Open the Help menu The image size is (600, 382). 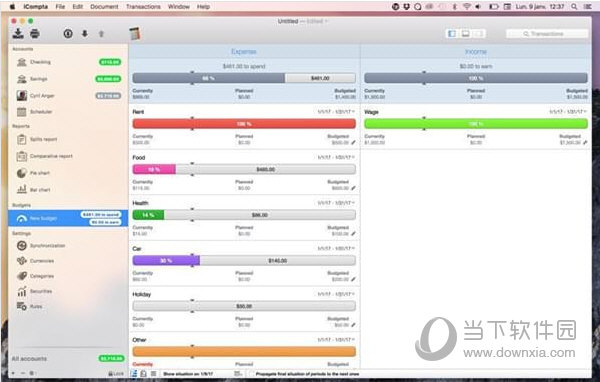pos(203,7)
